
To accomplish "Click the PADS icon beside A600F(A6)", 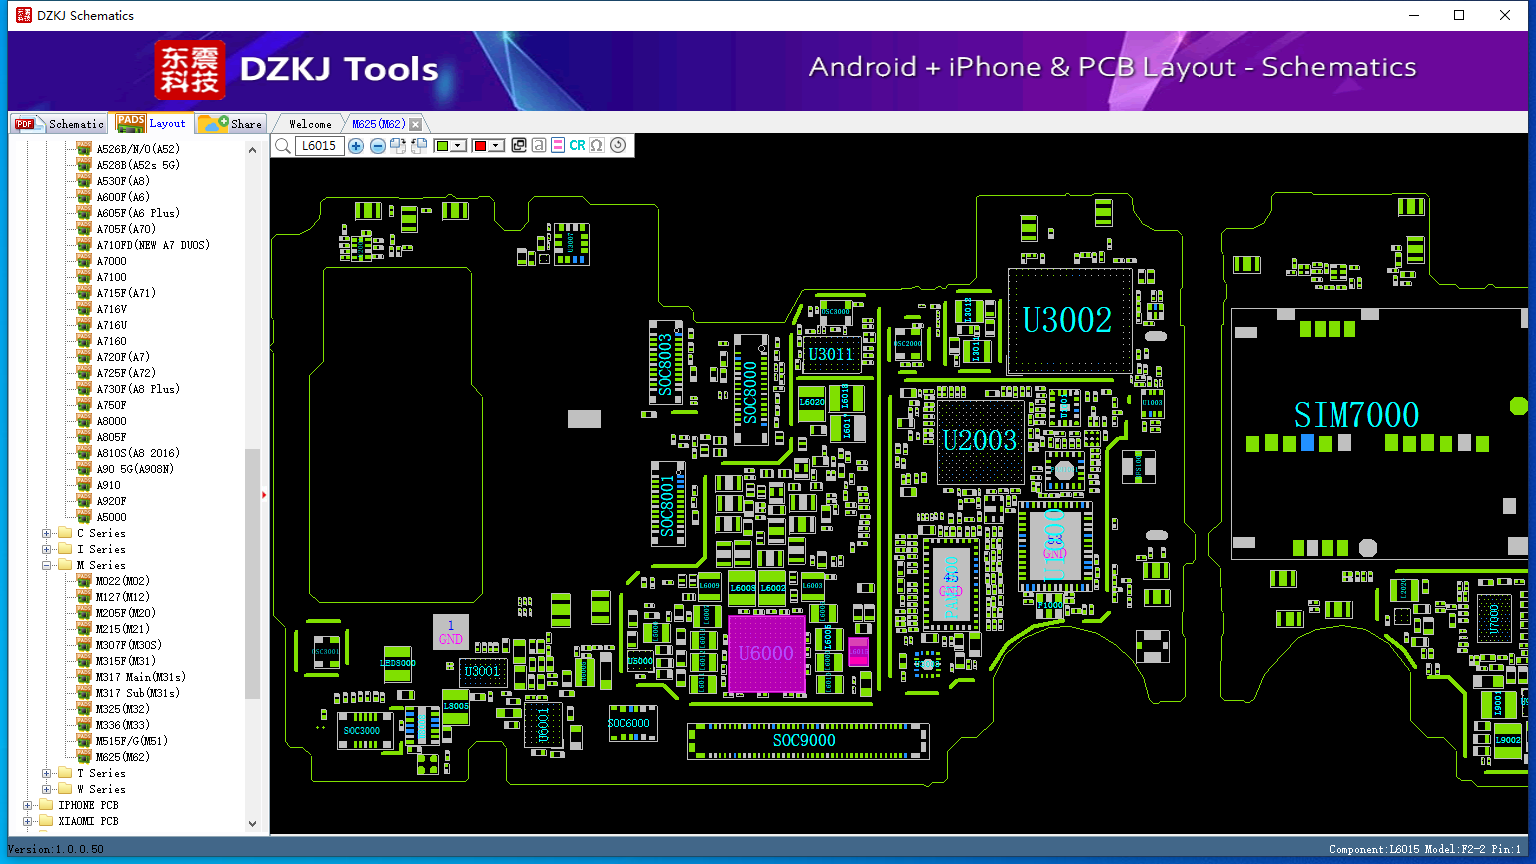I will (84, 197).
